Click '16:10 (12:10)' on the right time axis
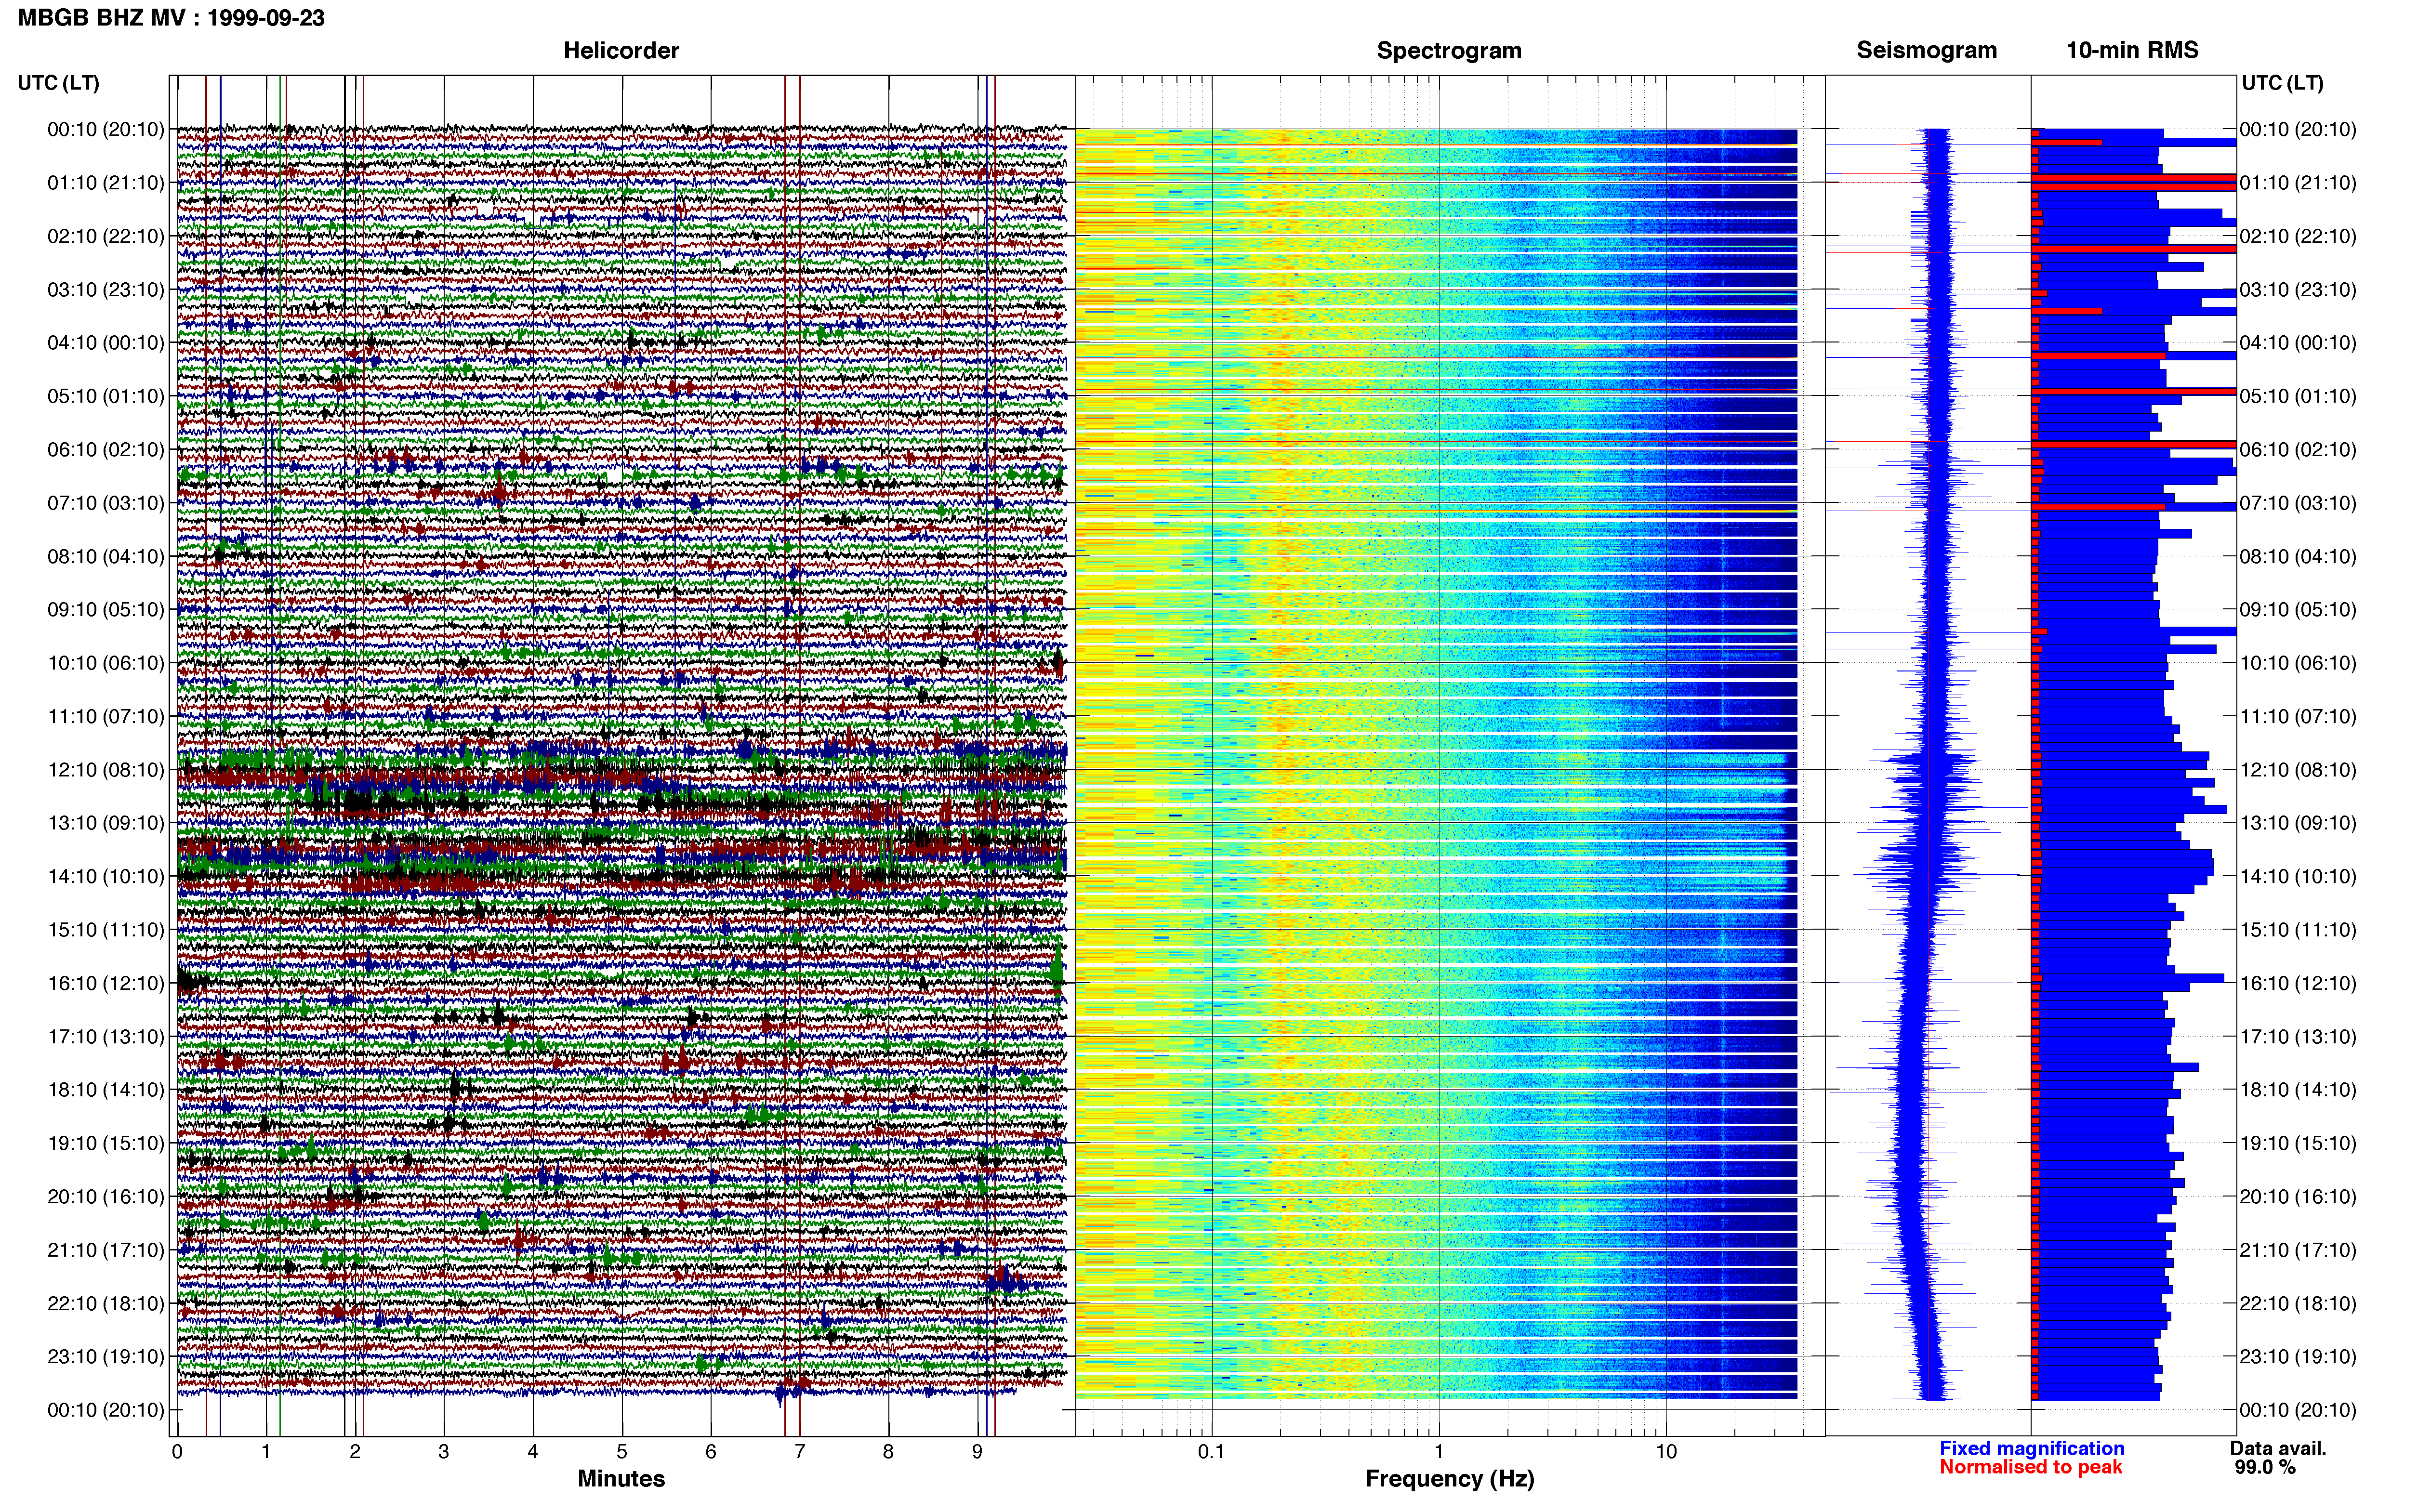 point(2298,983)
